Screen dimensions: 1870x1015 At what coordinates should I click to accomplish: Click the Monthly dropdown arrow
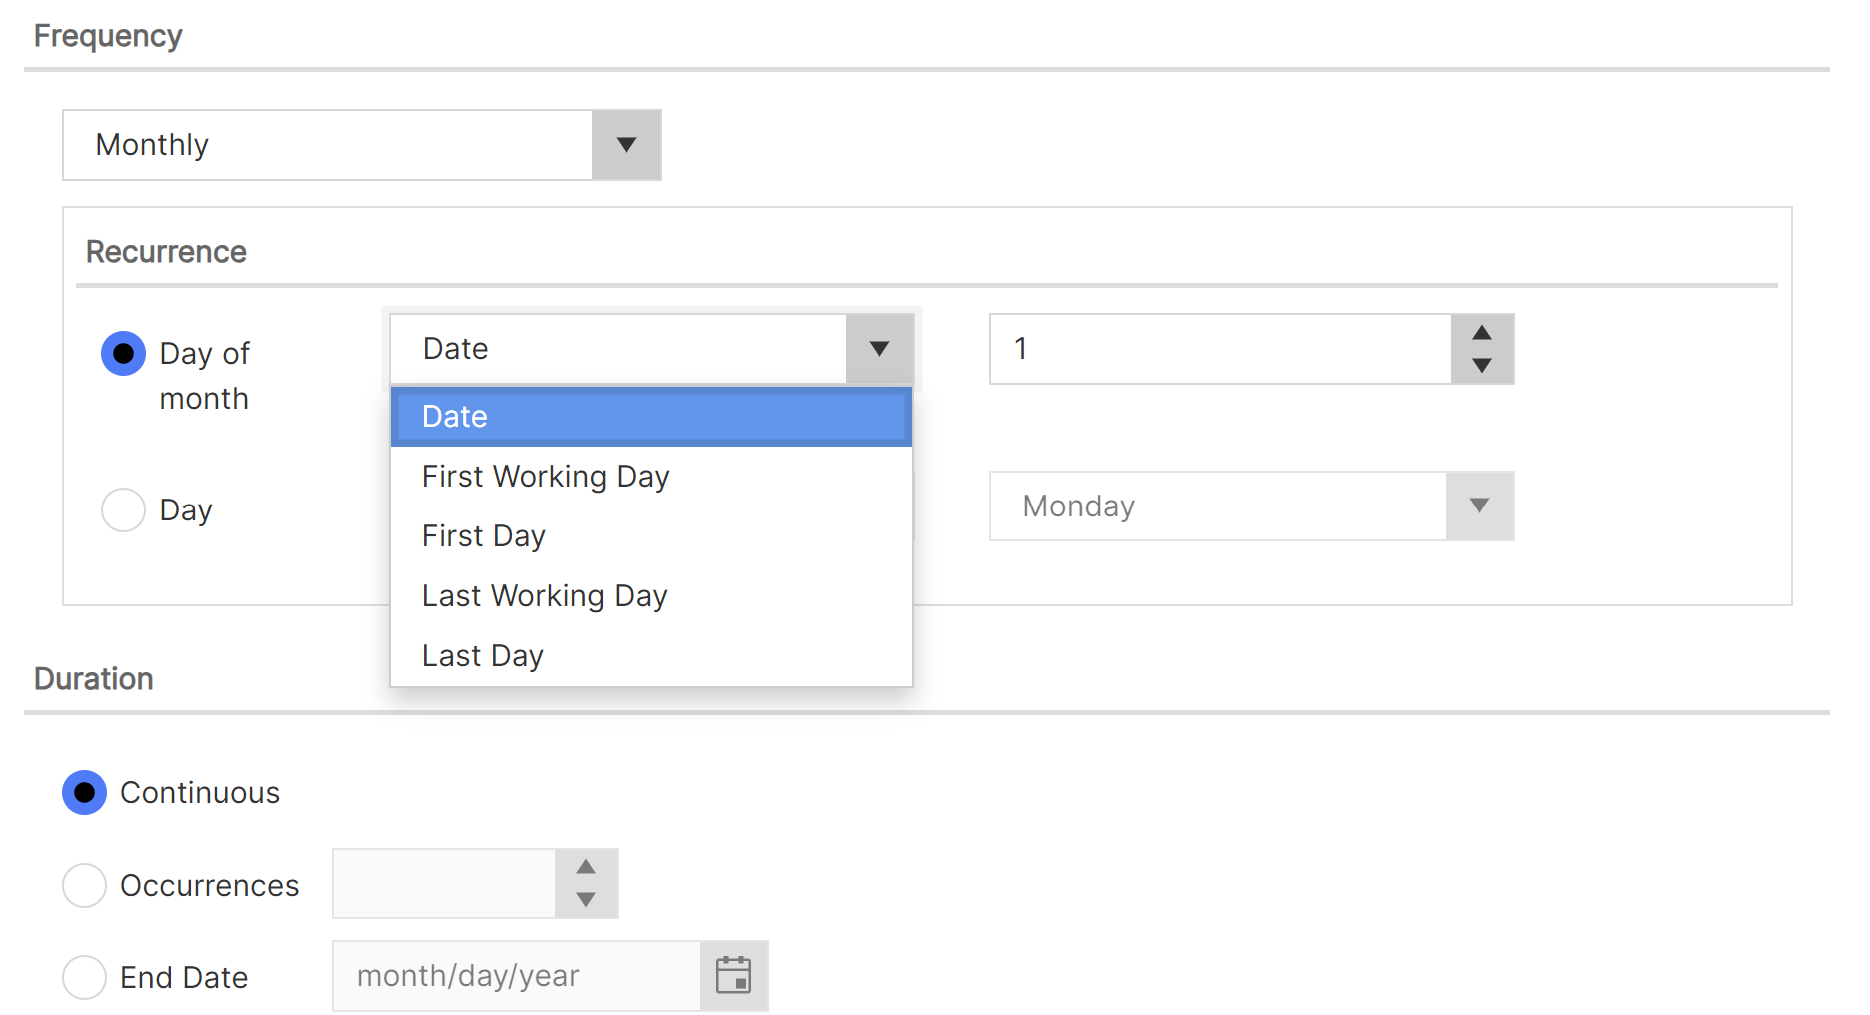[626, 145]
